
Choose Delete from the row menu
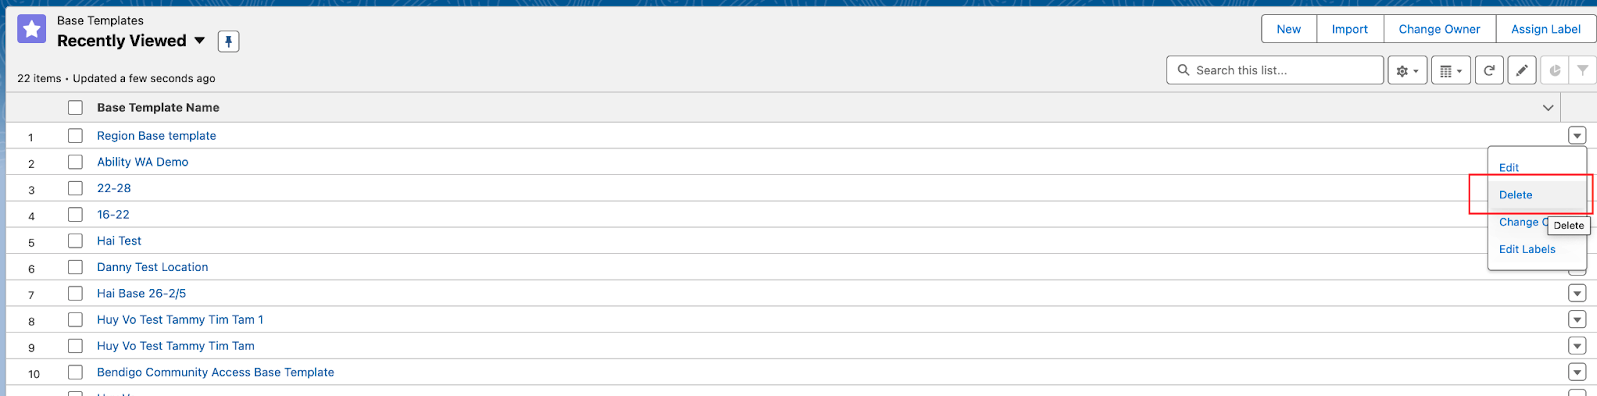tap(1515, 195)
